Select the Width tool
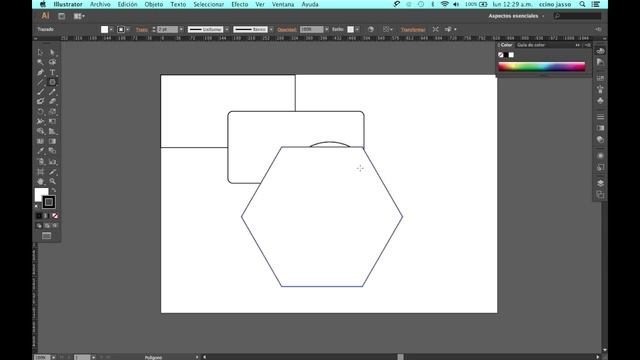This screenshot has height=360, width=640. pyautogui.click(x=40, y=121)
